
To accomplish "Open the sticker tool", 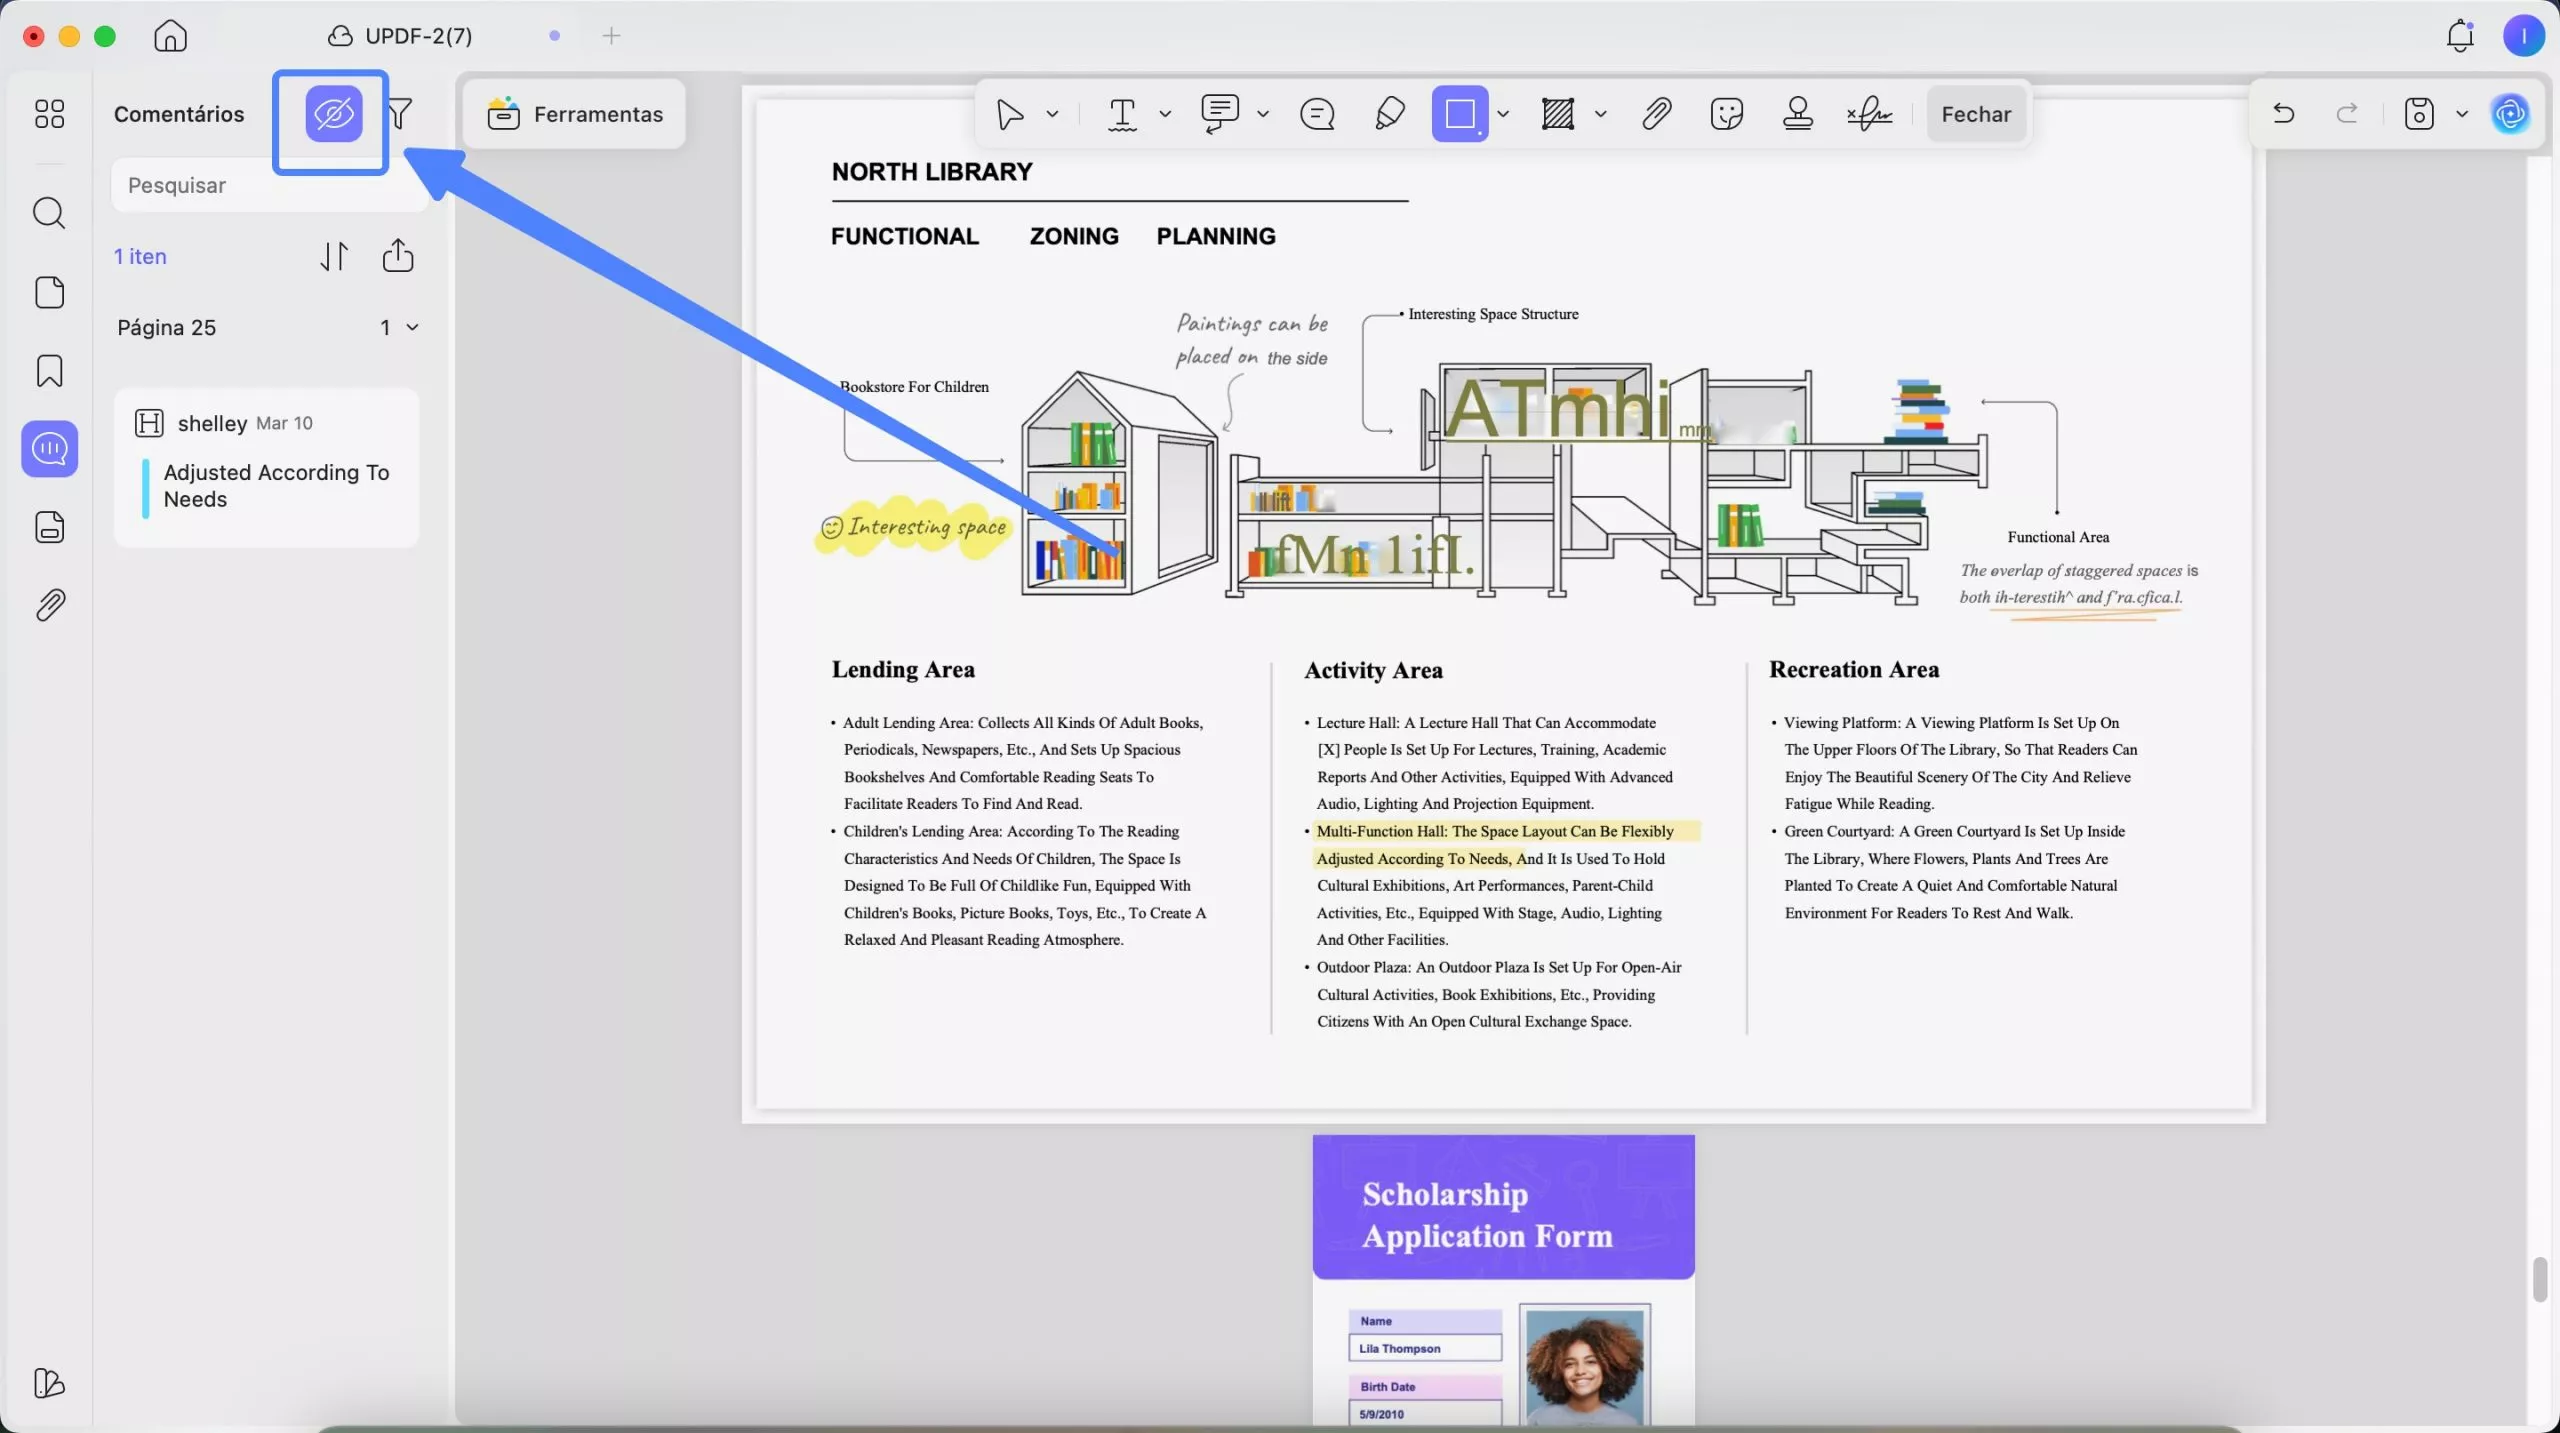I will [x=1727, y=114].
